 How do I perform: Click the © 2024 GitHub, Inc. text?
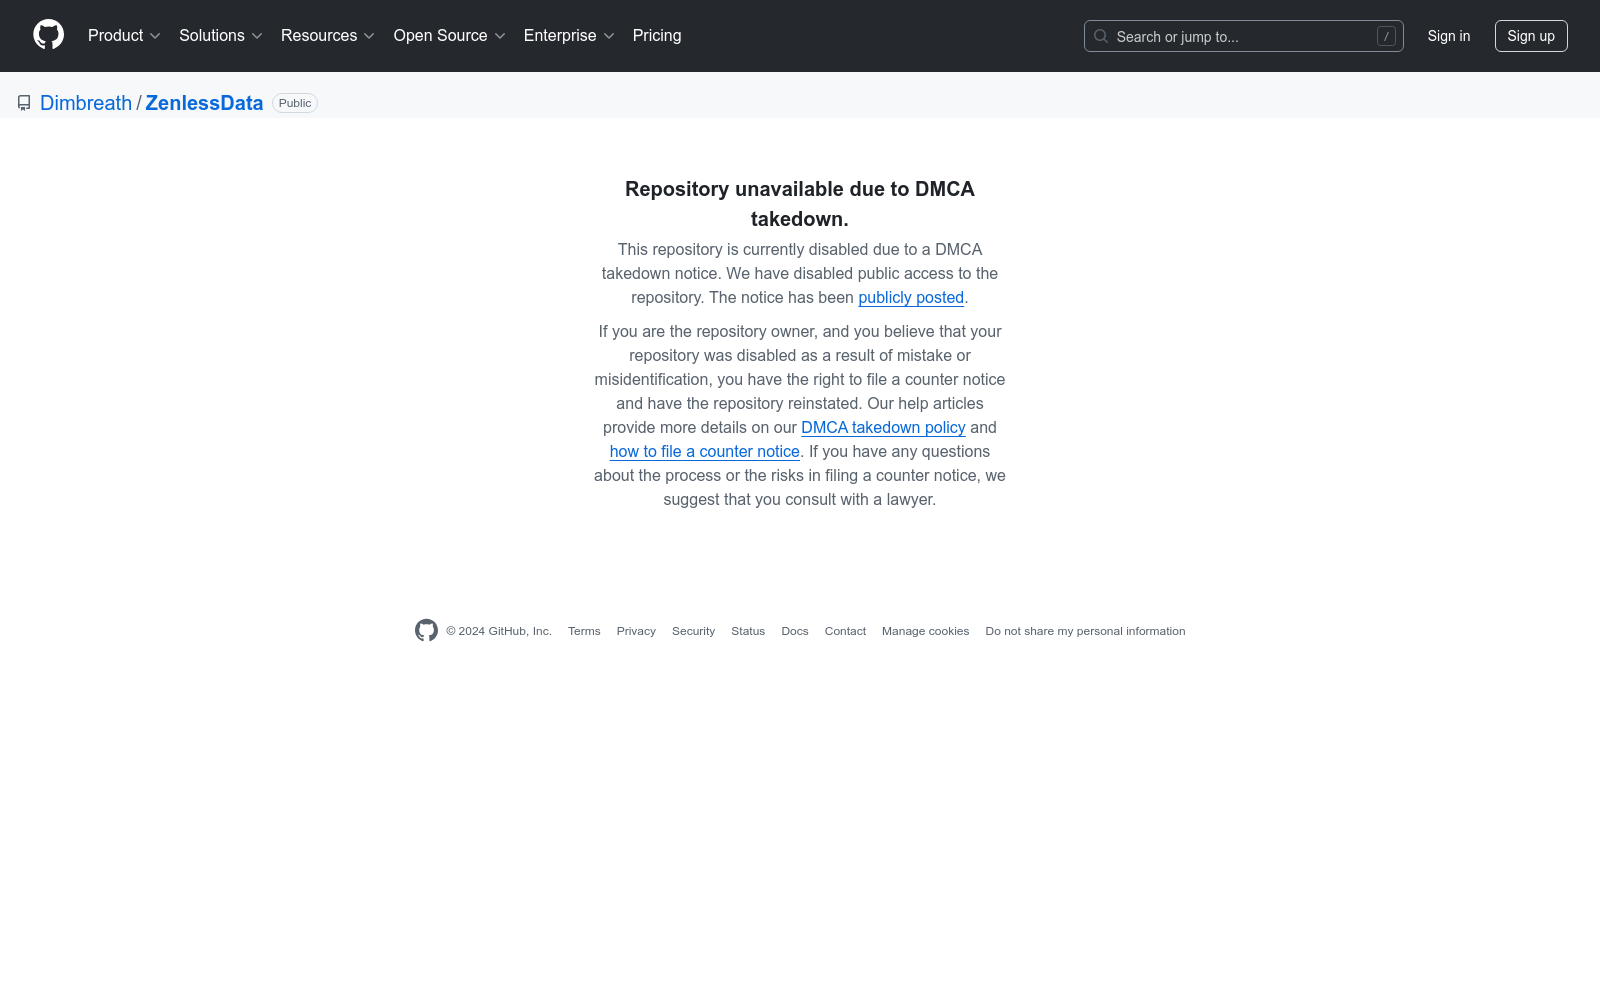coord(499,631)
